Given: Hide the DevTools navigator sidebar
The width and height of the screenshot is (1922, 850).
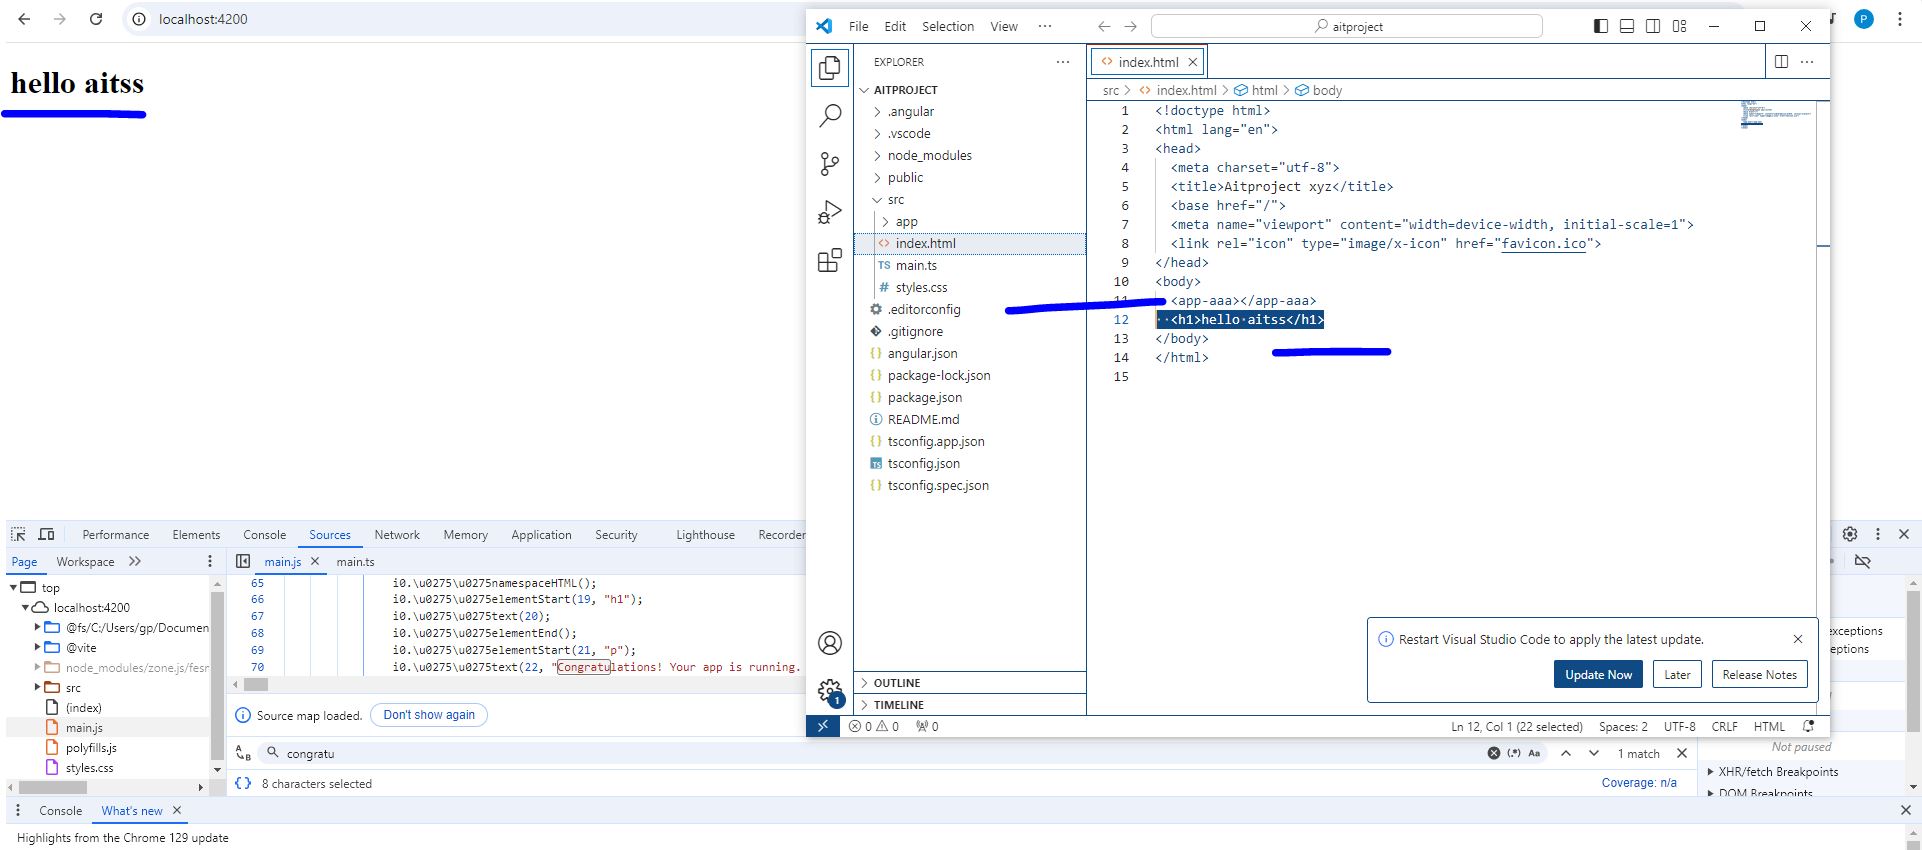Looking at the screenshot, I should click(x=243, y=562).
